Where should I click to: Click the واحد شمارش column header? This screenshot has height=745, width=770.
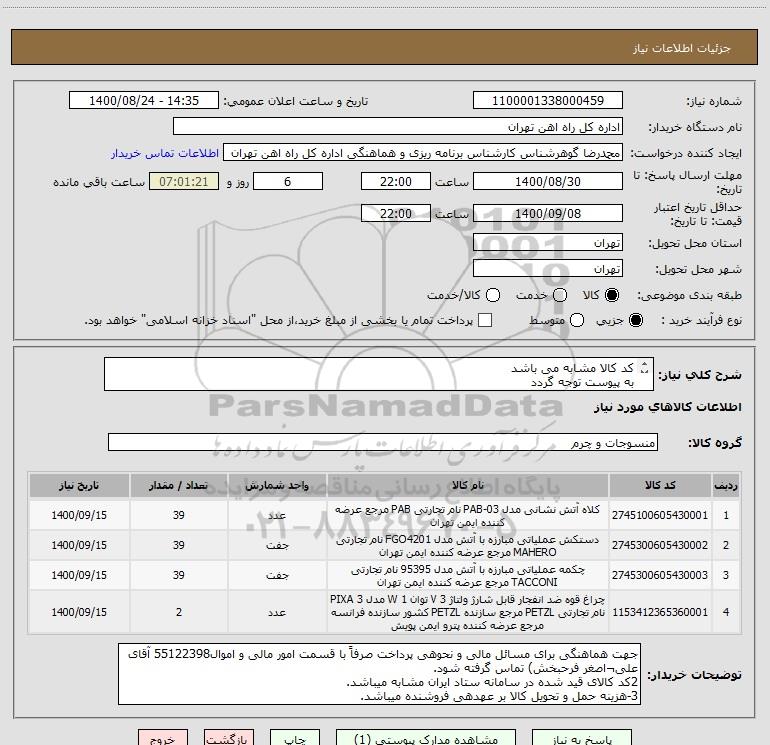click(277, 485)
